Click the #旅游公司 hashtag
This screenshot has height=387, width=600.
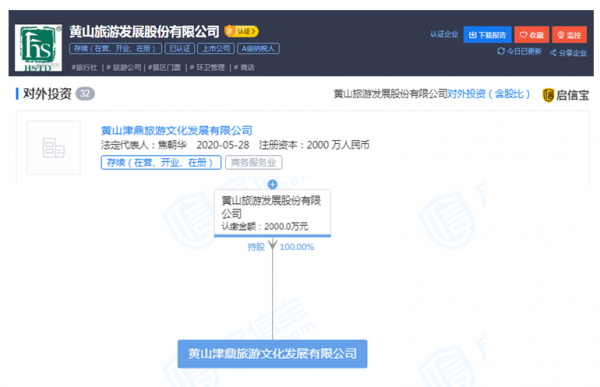tap(124, 67)
